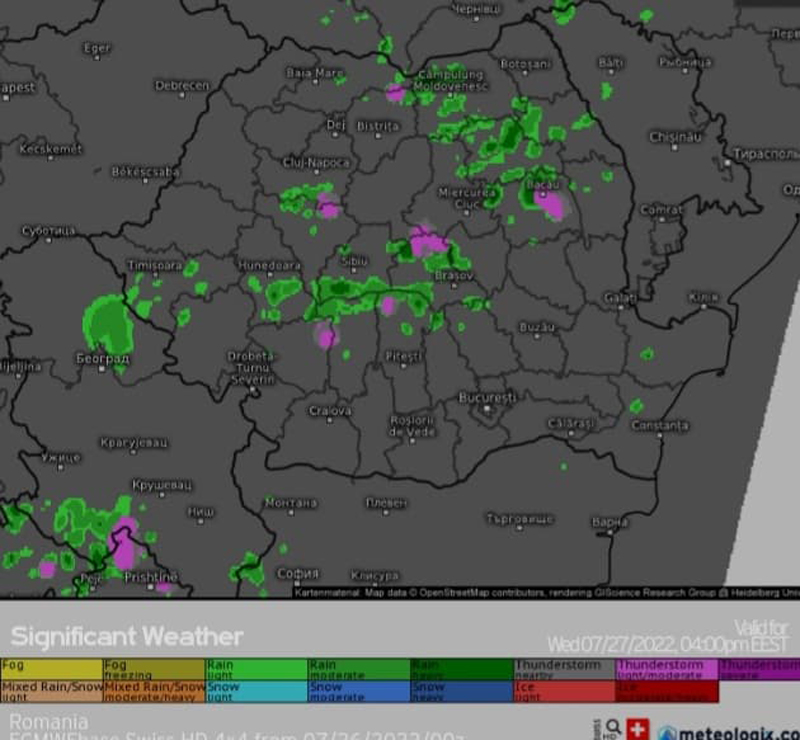Screen dimensions: 800x740
Task: Select the Fog freezing legend swatch
Action: pos(154,669)
